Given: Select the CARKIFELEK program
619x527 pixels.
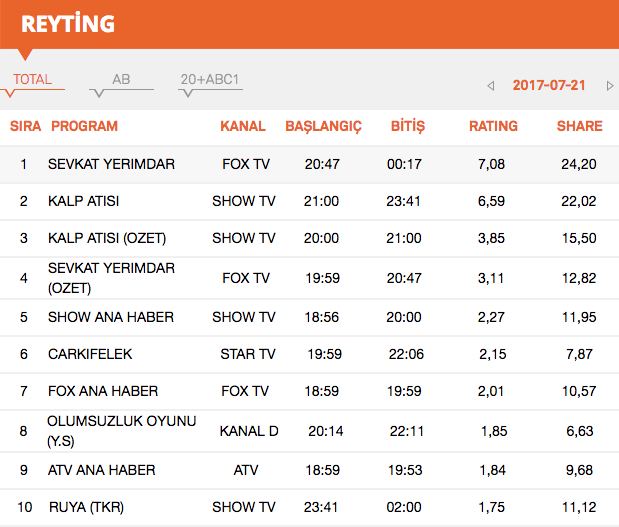Looking at the screenshot, I should tap(90, 354).
